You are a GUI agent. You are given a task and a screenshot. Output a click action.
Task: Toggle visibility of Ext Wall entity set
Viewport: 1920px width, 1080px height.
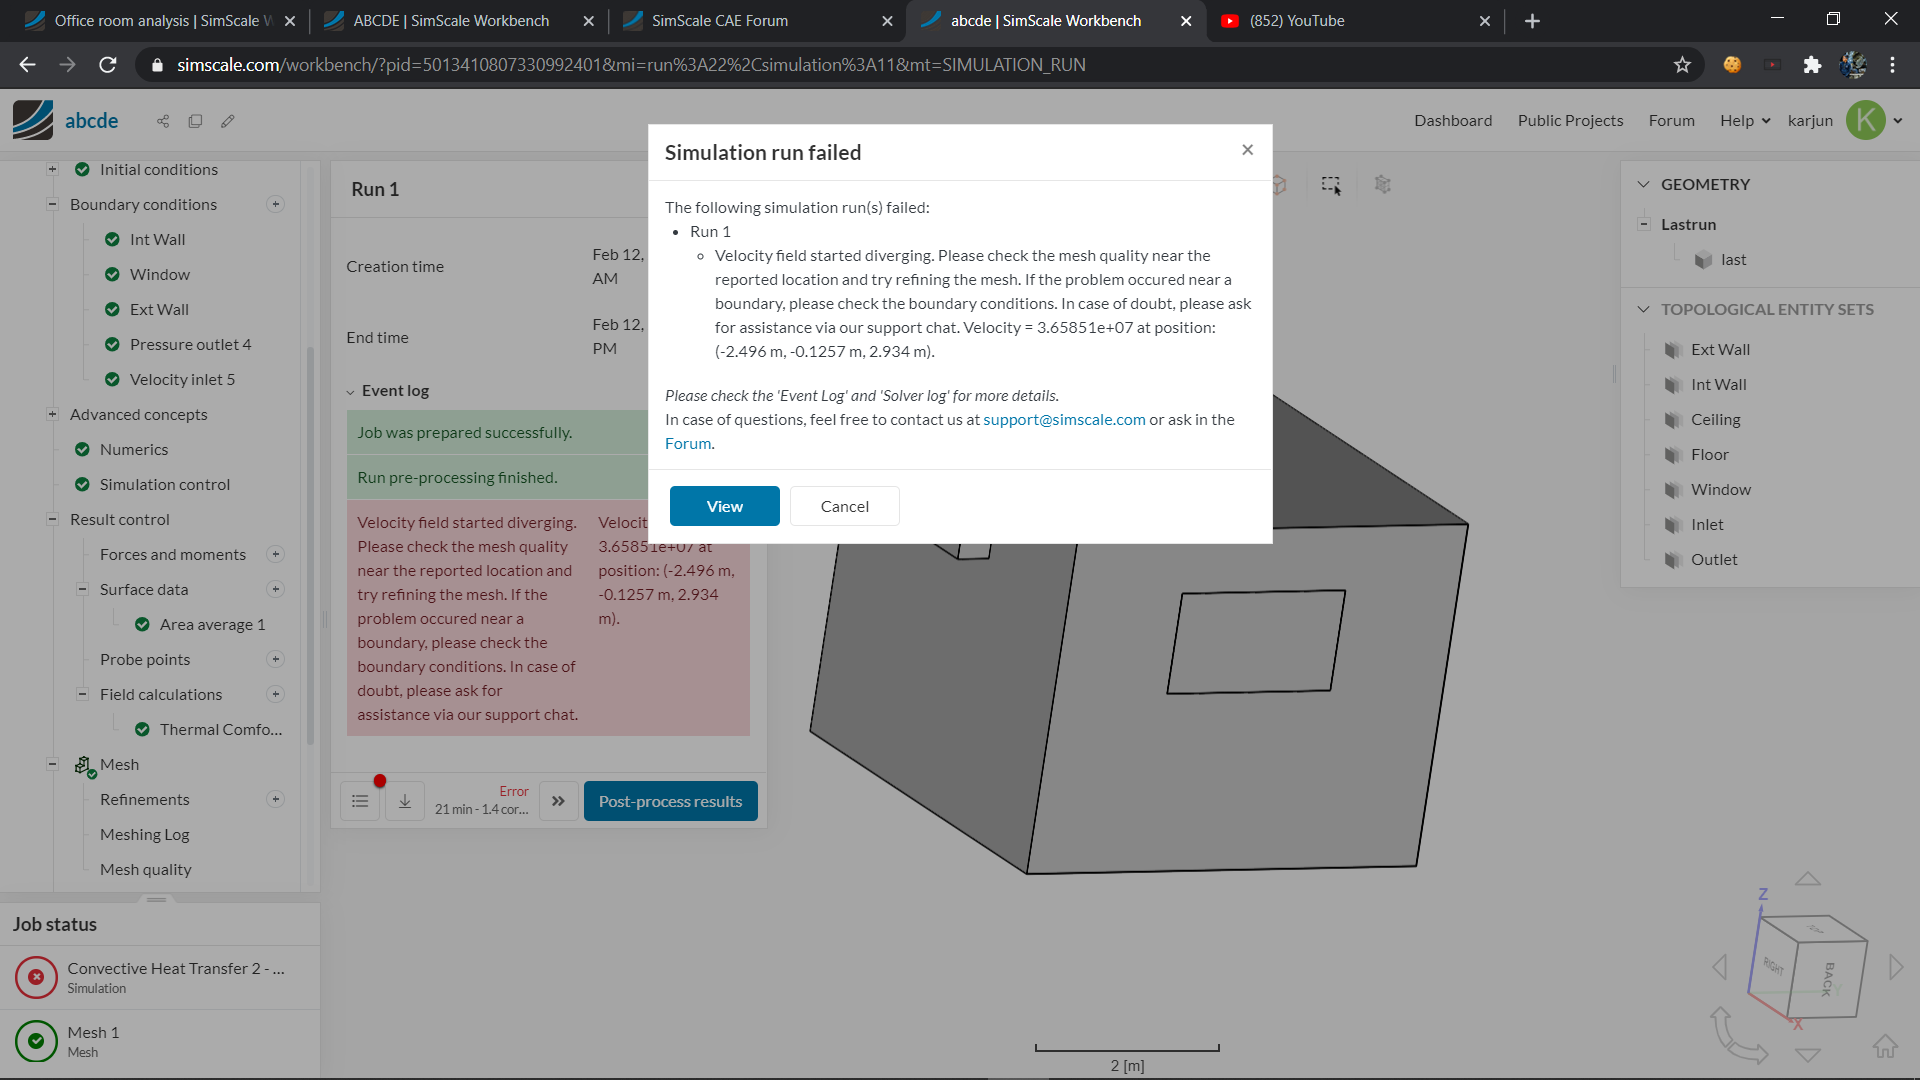pyautogui.click(x=1672, y=350)
